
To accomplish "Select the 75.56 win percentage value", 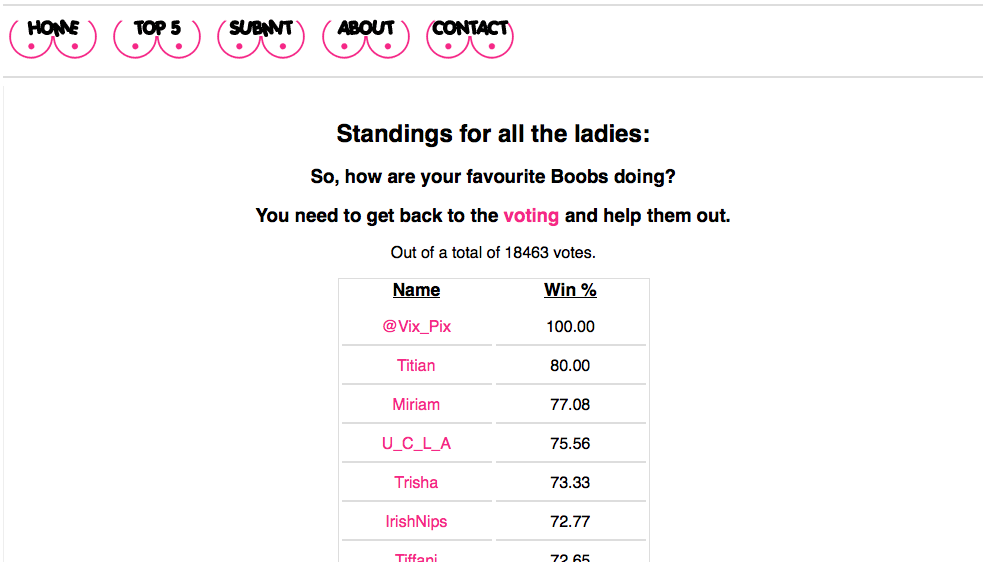I will [570, 443].
